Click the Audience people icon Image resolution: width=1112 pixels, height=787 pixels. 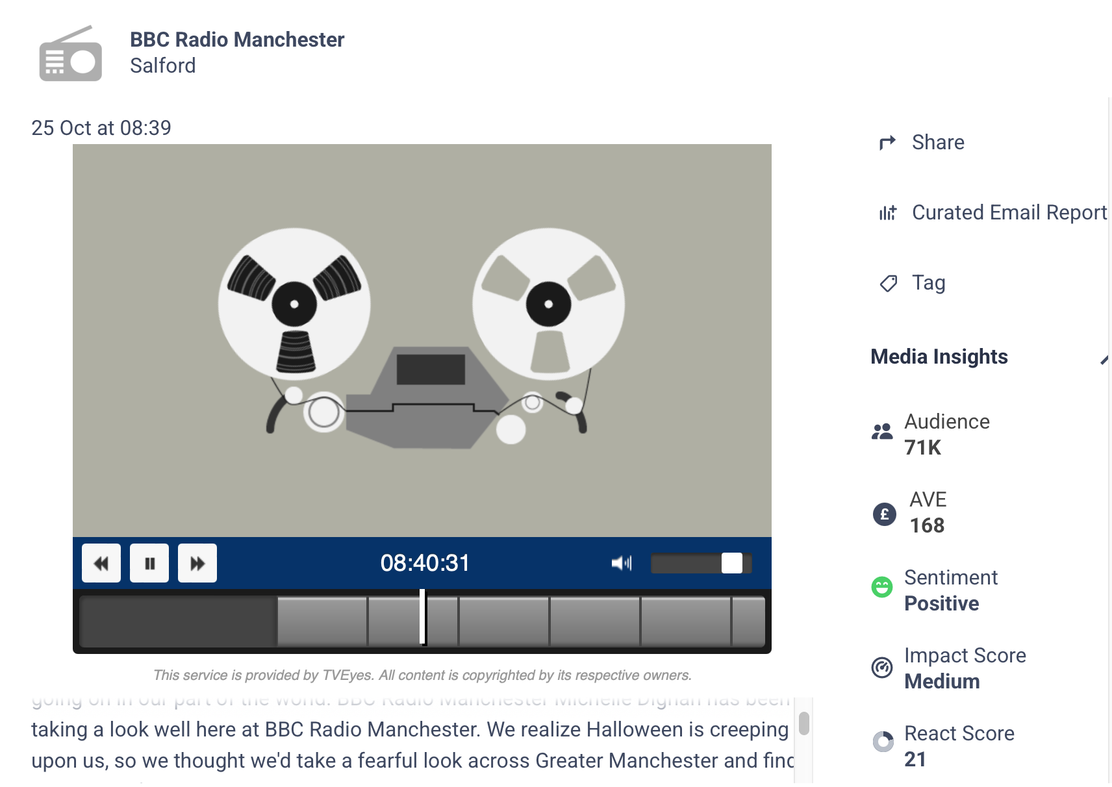tap(882, 431)
